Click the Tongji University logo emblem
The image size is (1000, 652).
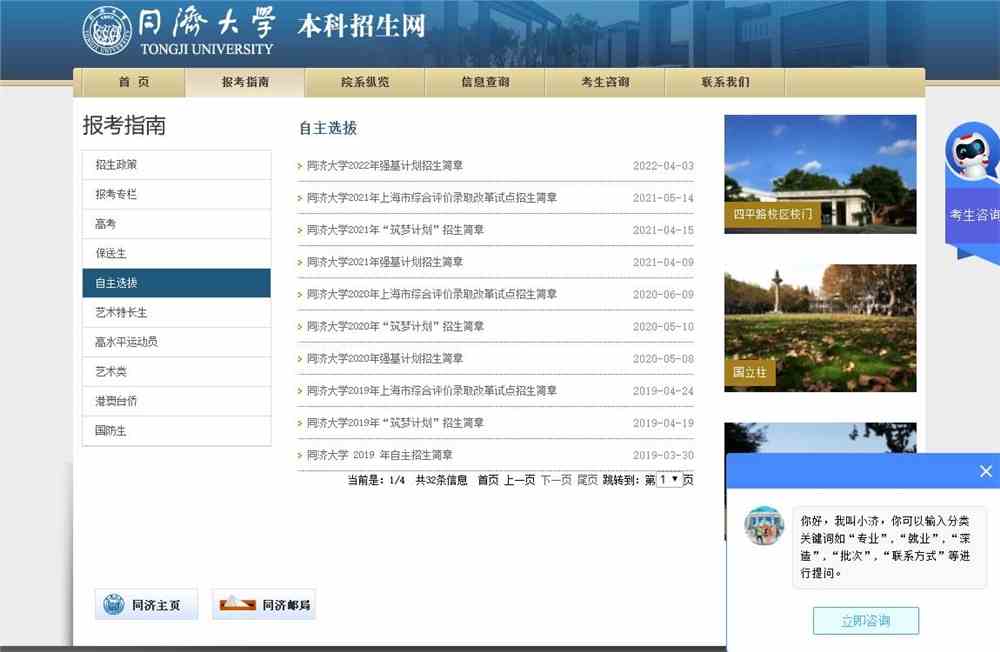pyautogui.click(x=107, y=30)
